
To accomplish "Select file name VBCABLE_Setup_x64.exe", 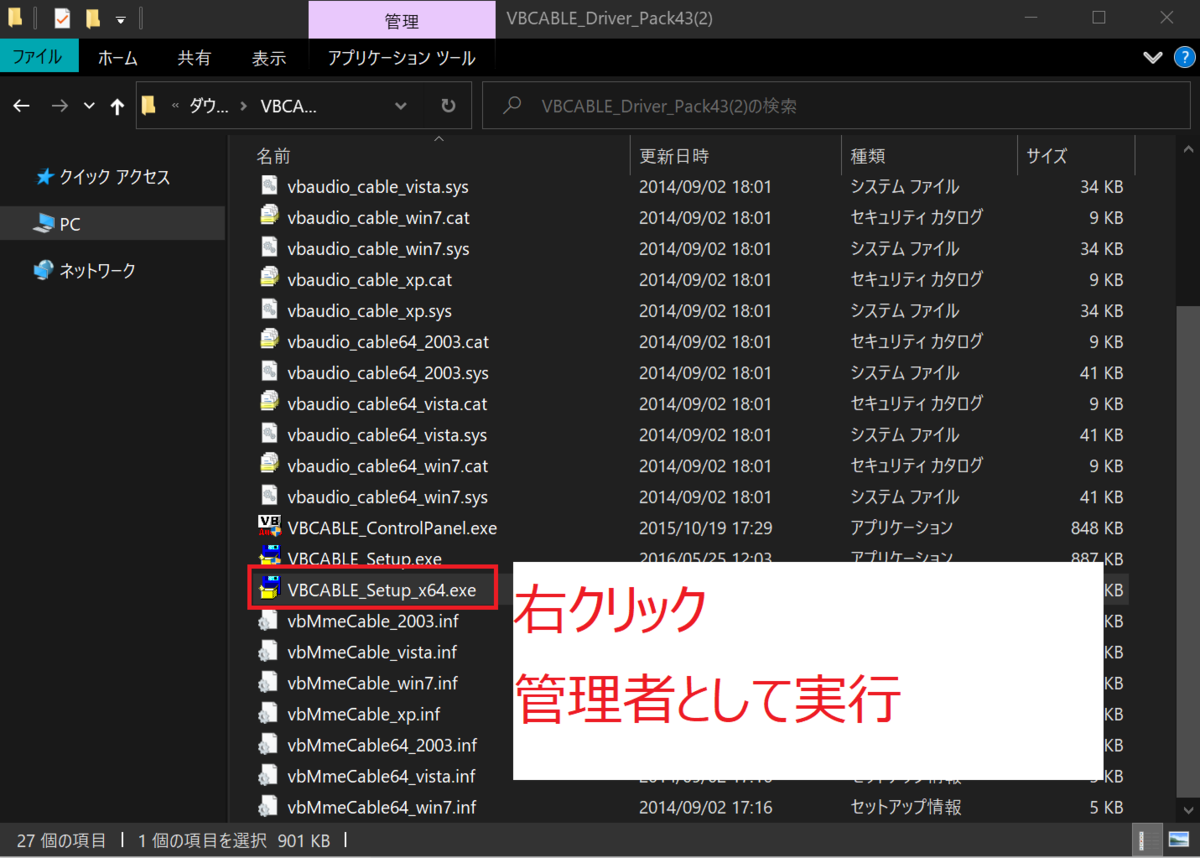I will (381, 590).
